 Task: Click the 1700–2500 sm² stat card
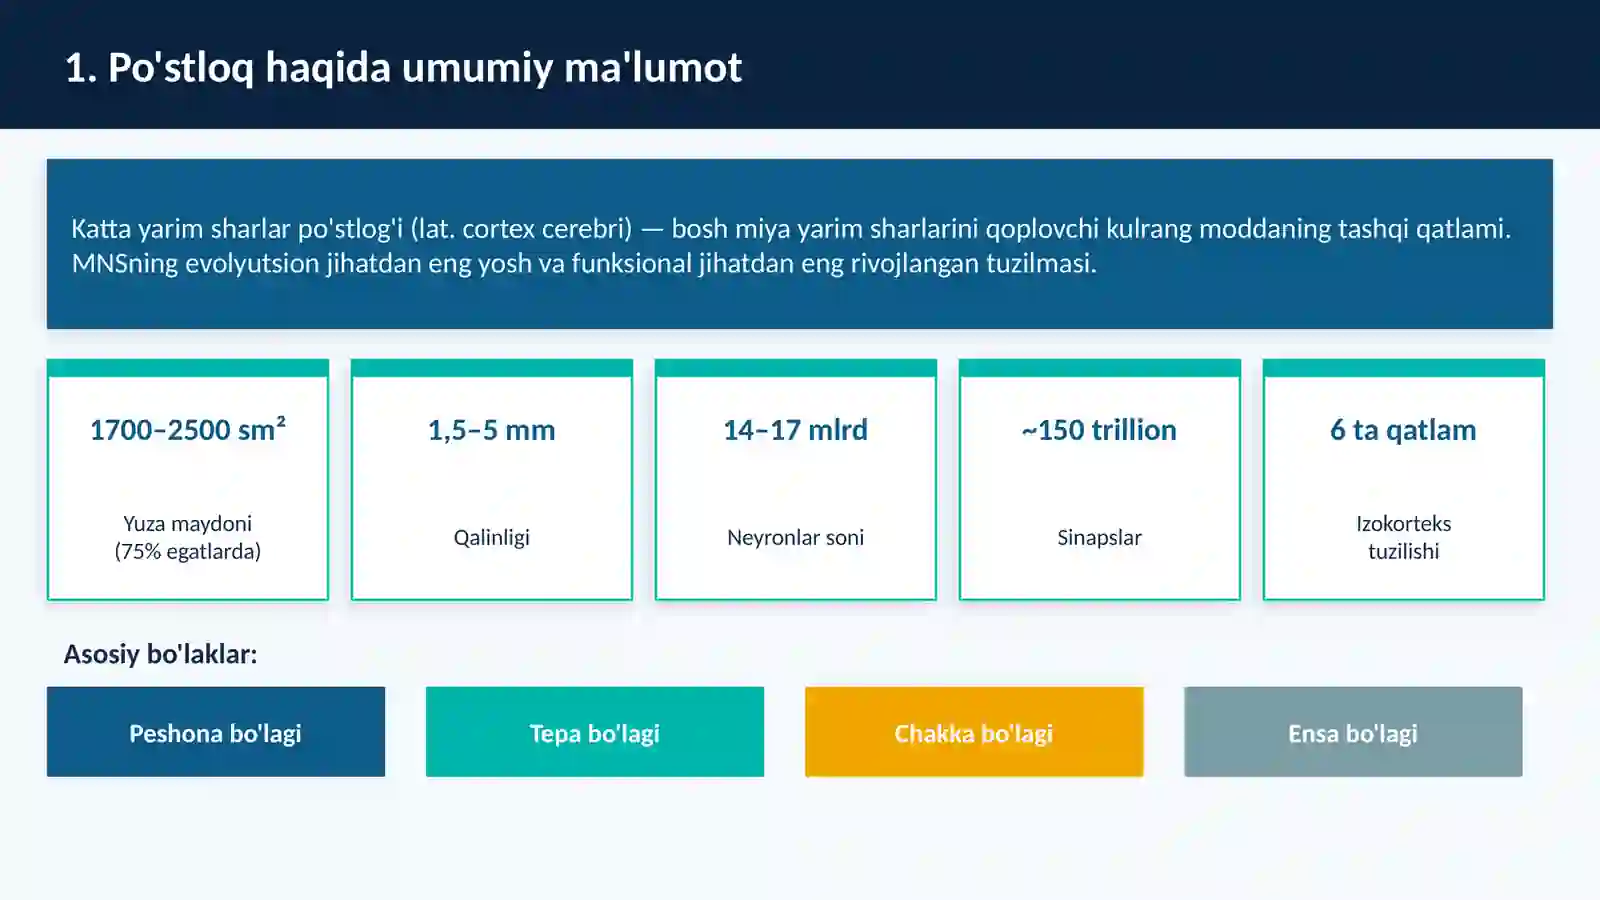188,480
